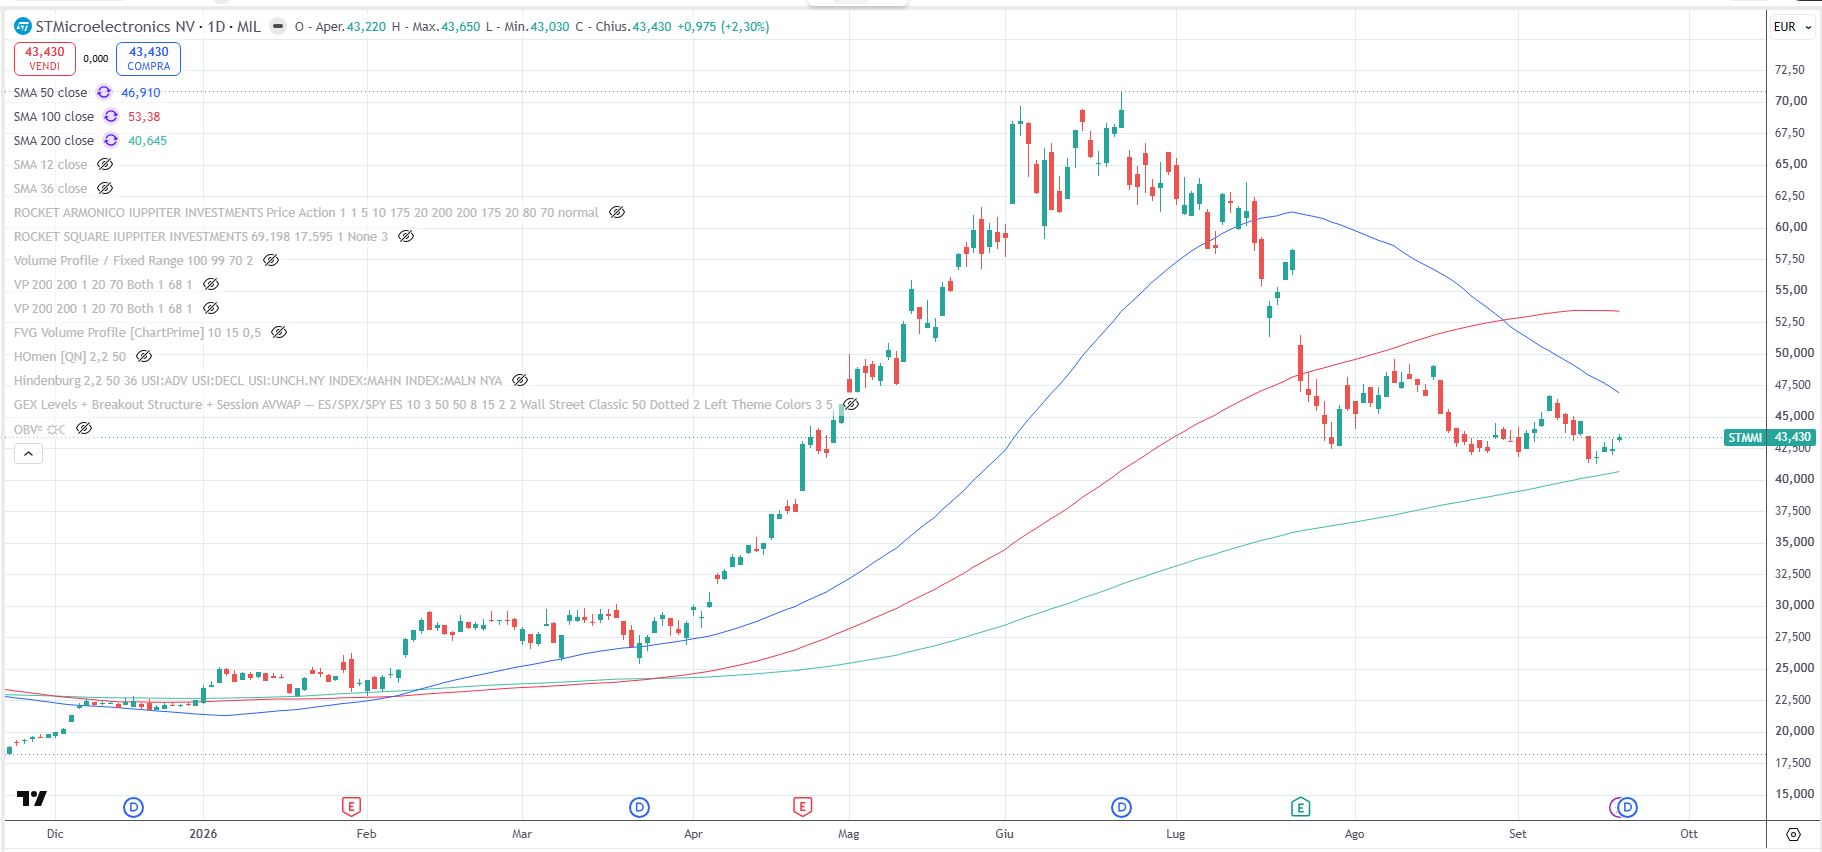Click the SMA 50 close legend label

(x=50, y=92)
